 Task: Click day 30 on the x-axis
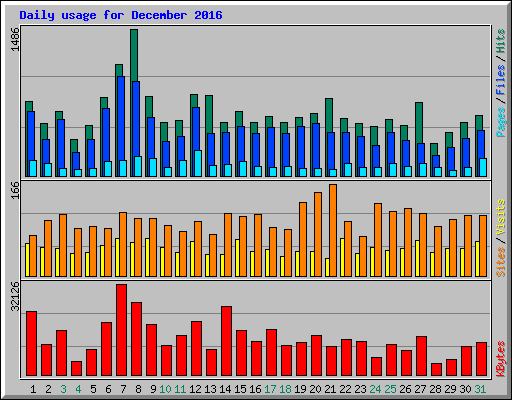[465, 389]
